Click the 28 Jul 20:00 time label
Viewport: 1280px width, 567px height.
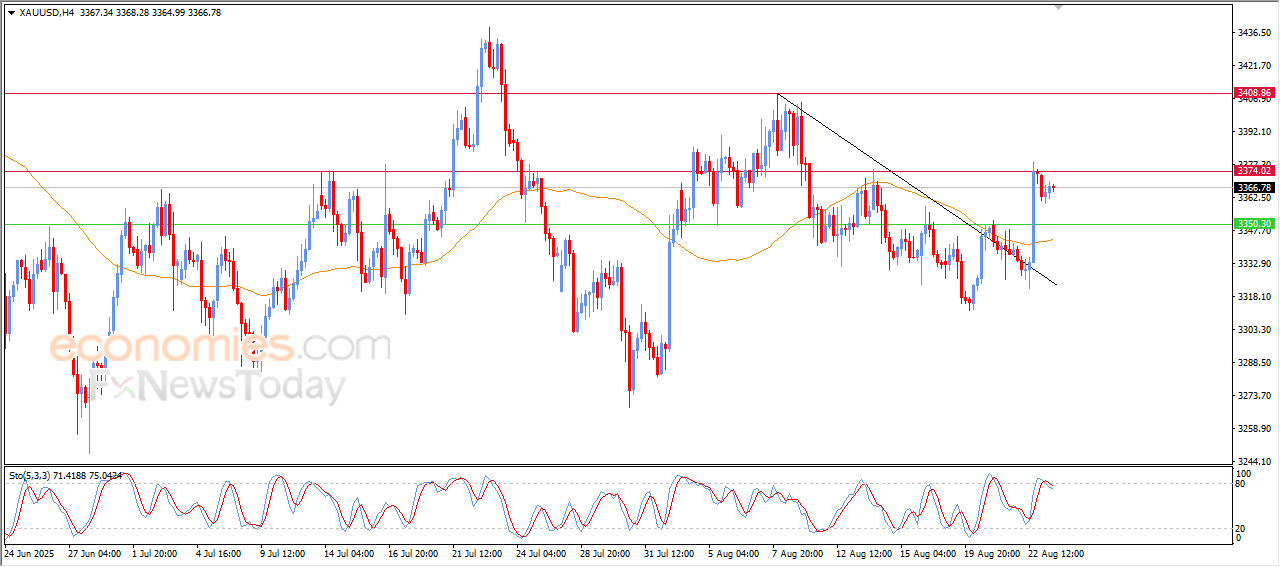pos(605,553)
